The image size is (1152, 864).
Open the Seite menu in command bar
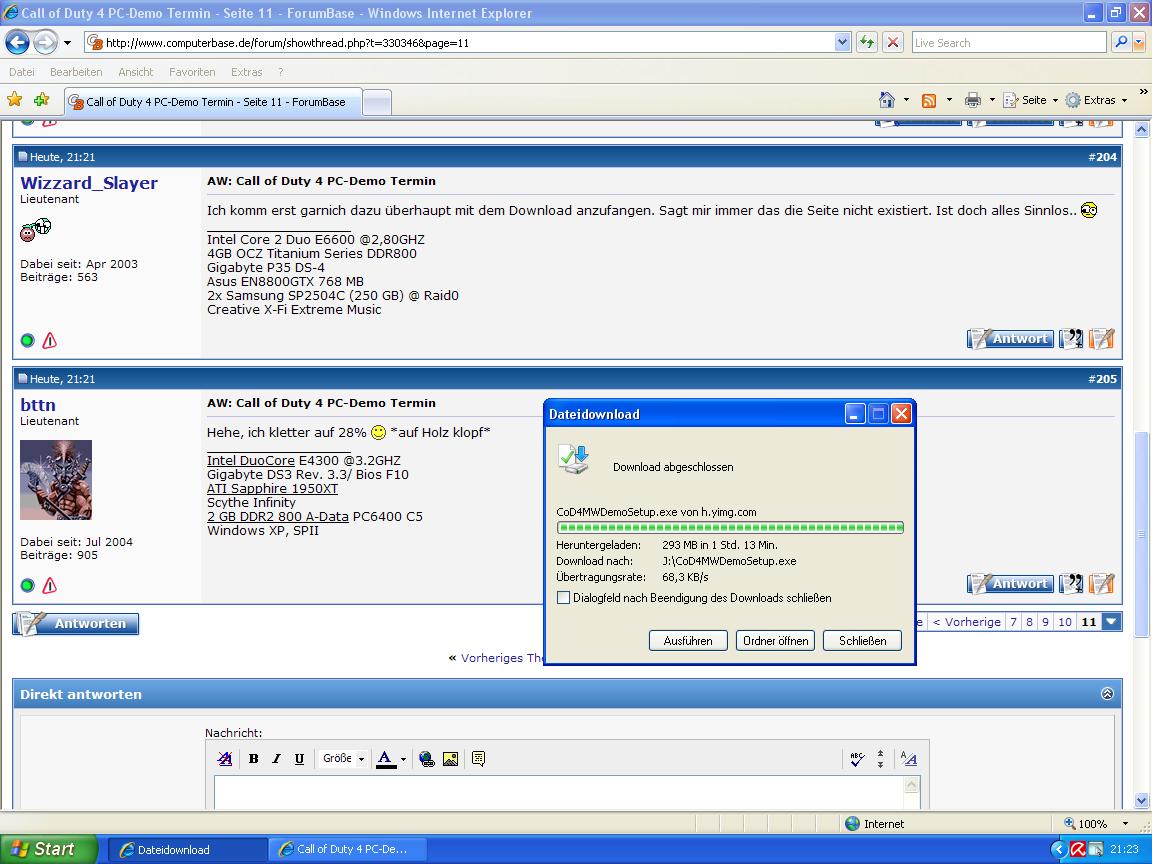click(1031, 100)
